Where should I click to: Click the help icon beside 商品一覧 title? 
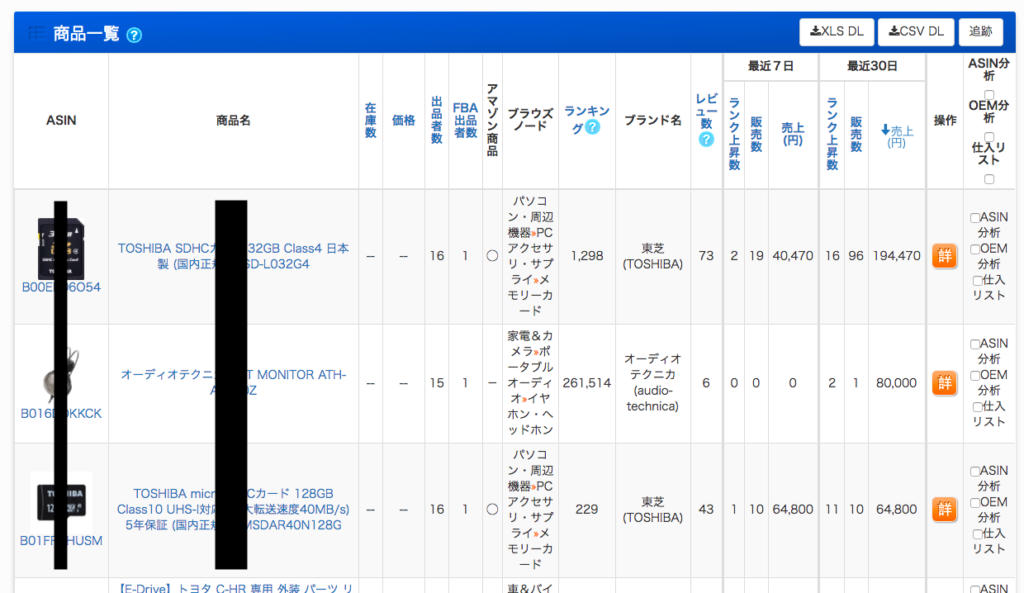tap(134, 35)
